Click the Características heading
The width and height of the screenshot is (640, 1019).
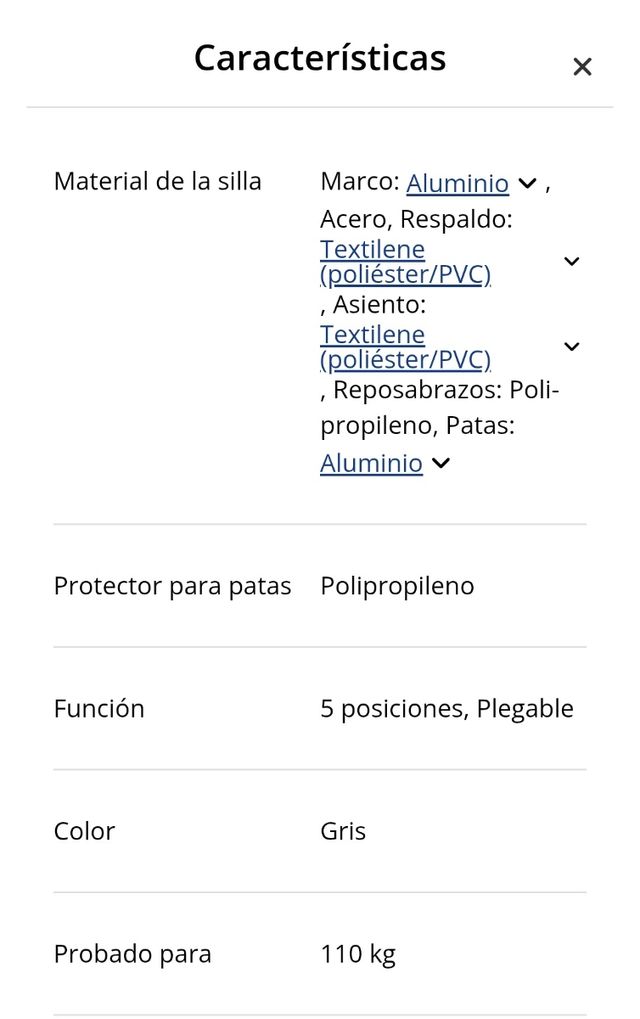[x=319, y=58]
